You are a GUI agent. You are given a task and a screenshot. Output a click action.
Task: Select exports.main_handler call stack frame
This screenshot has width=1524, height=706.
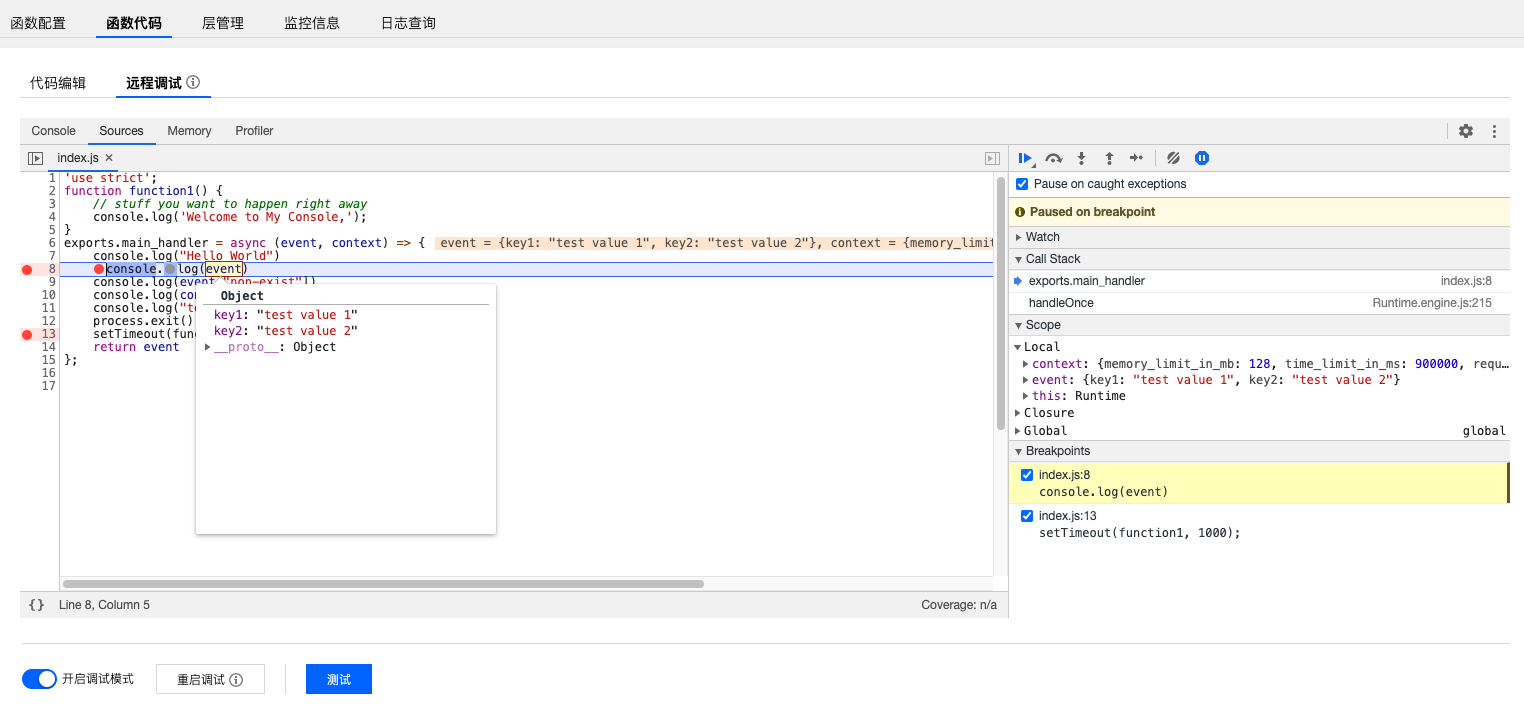[x=1259, y=281]
